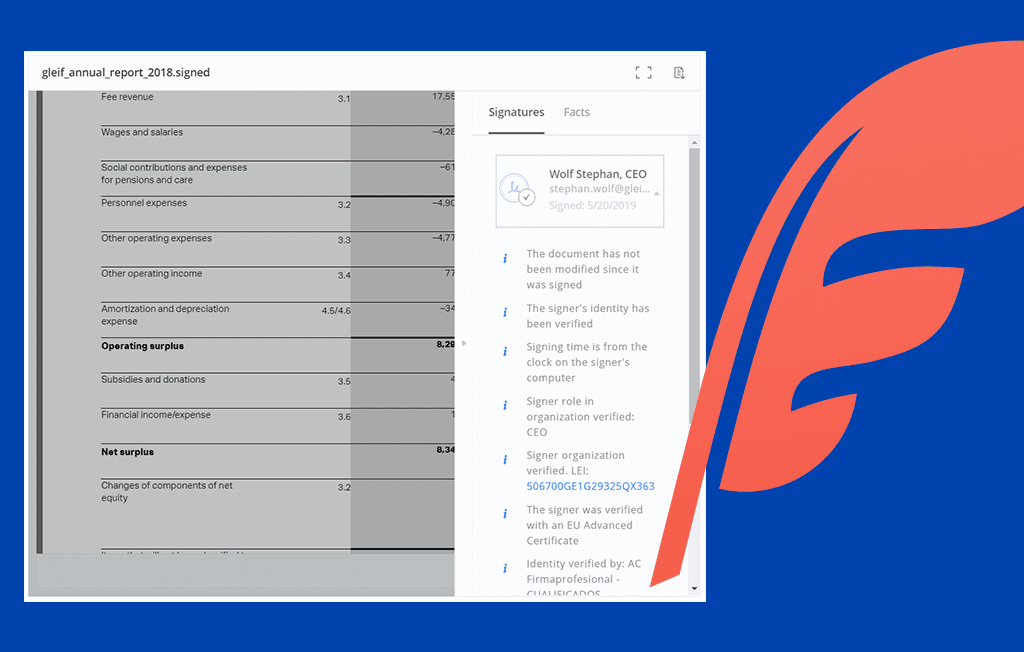Screen dimensions: 1024x652
Task: Click info icon beside 'EU Advanced Certificate'
Action: (505, 514)
